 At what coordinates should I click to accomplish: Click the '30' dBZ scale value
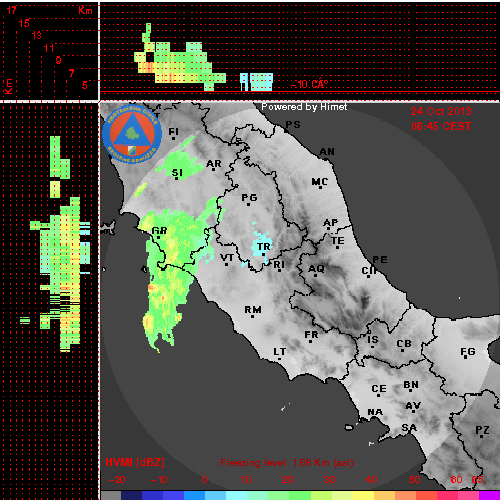[329, 480]
